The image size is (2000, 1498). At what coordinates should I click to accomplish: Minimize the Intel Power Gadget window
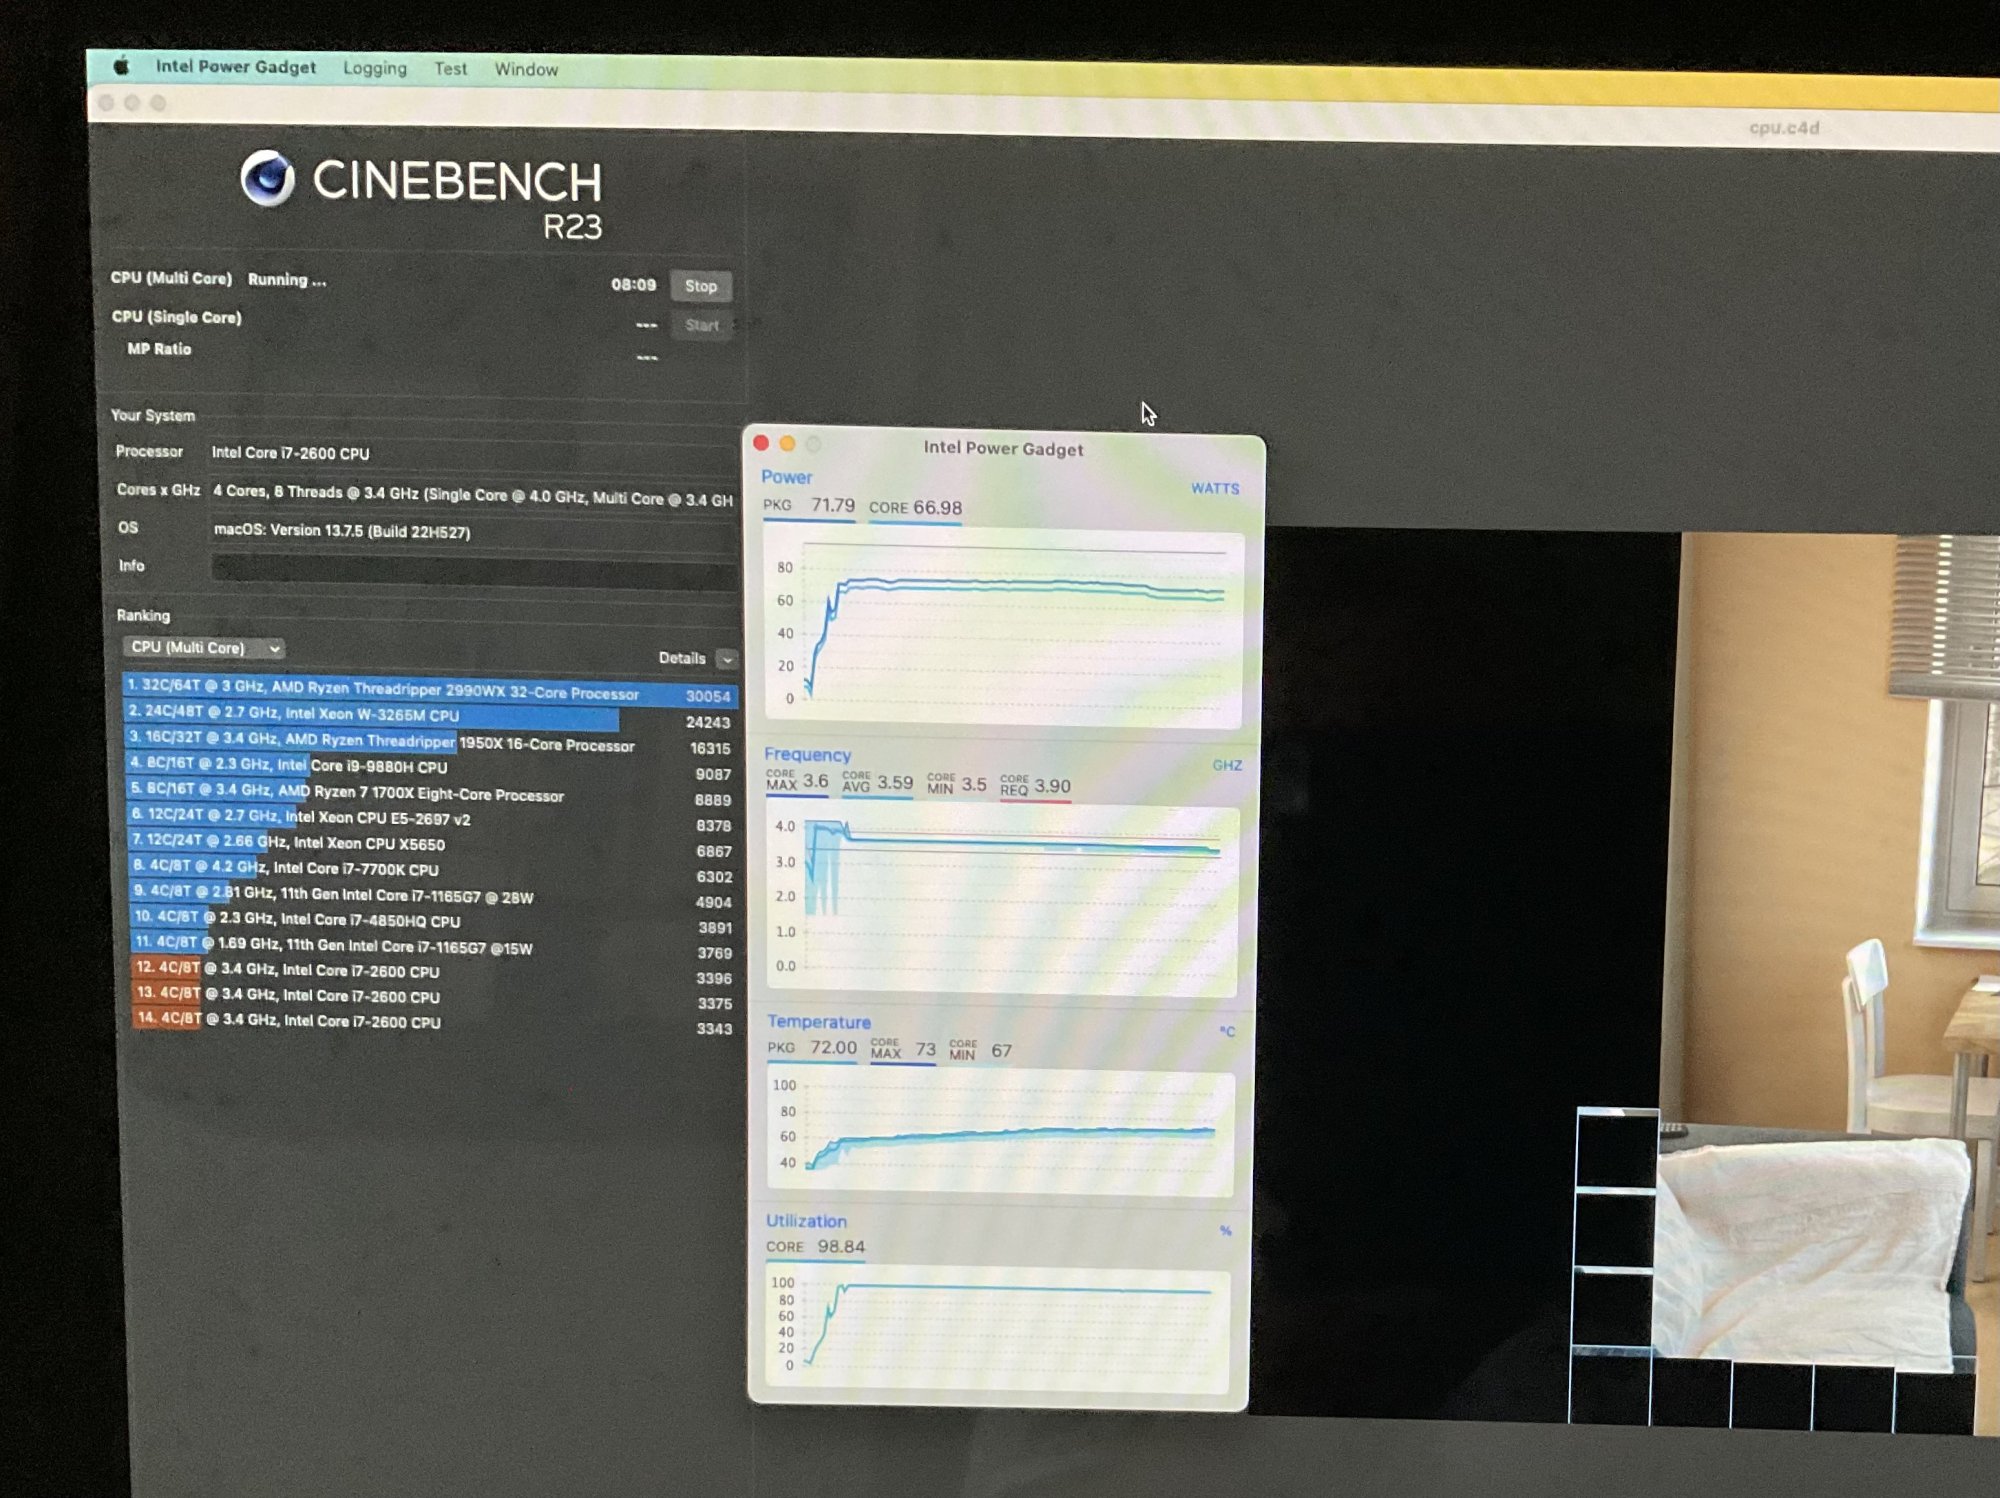pos(787,444)
